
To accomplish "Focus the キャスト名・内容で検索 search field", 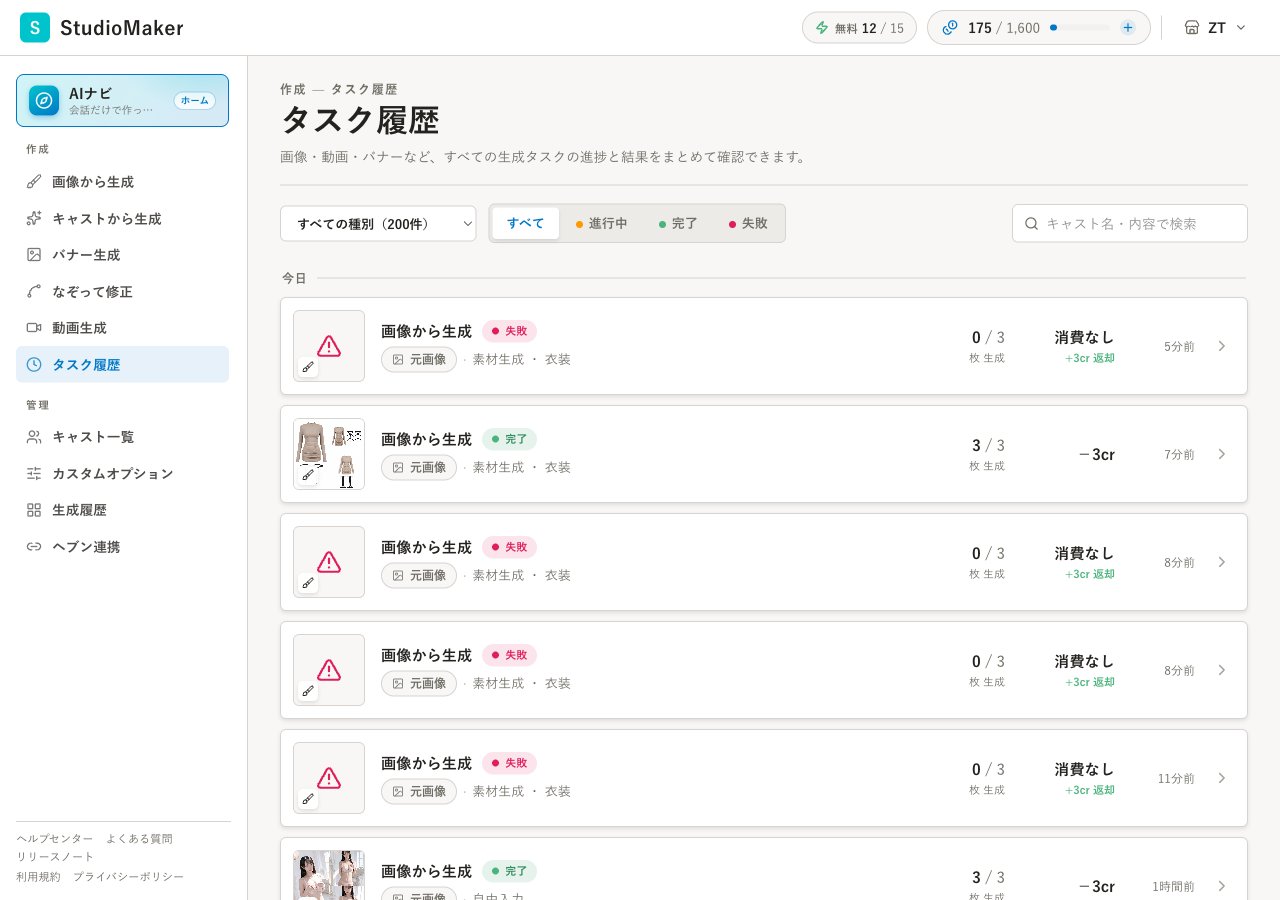I will pos(1130,224).
